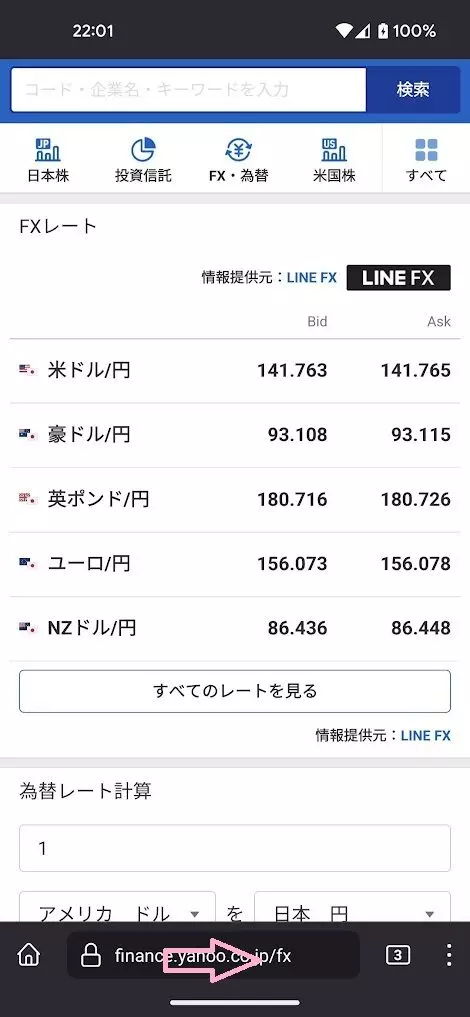
Task: Open the 米ドル/円 rate row
Action: pos(235,371)
